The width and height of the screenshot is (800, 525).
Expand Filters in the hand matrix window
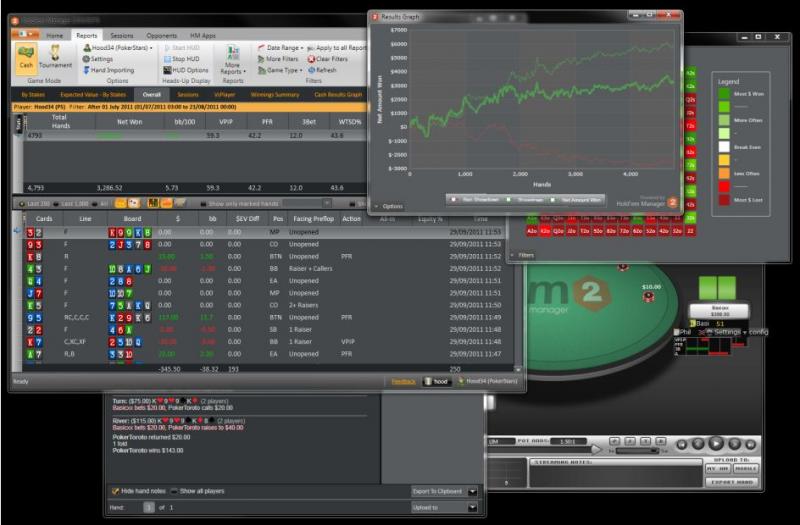click(x=523, y=255)
